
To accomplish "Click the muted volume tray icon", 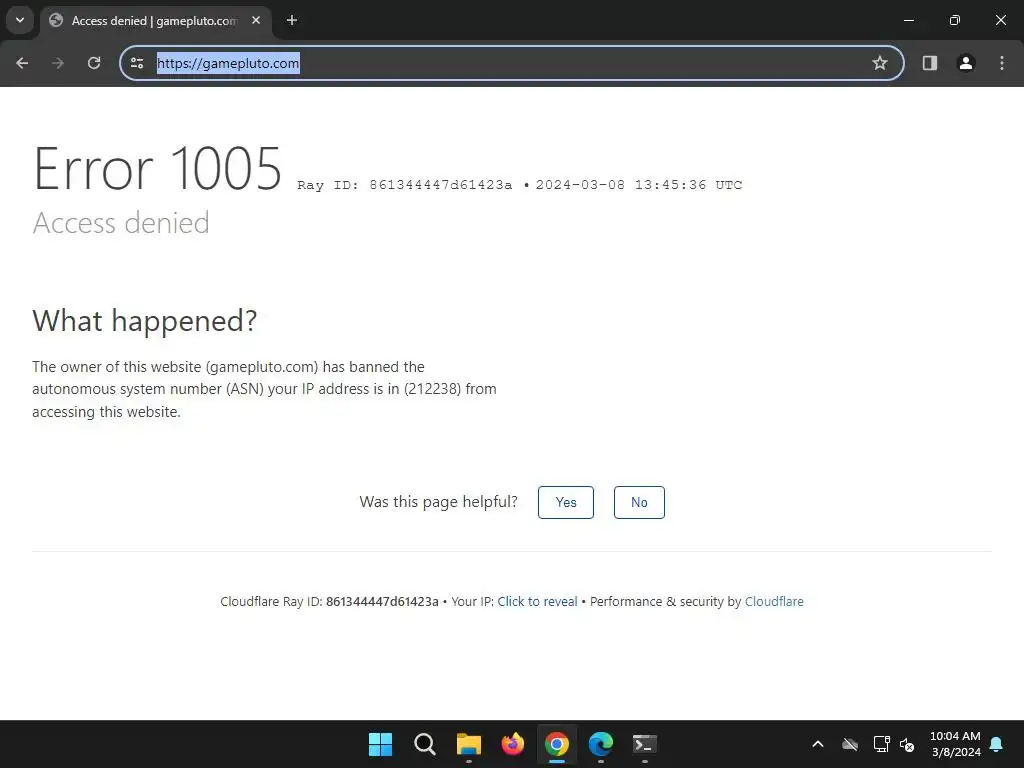I will point(906,744).
